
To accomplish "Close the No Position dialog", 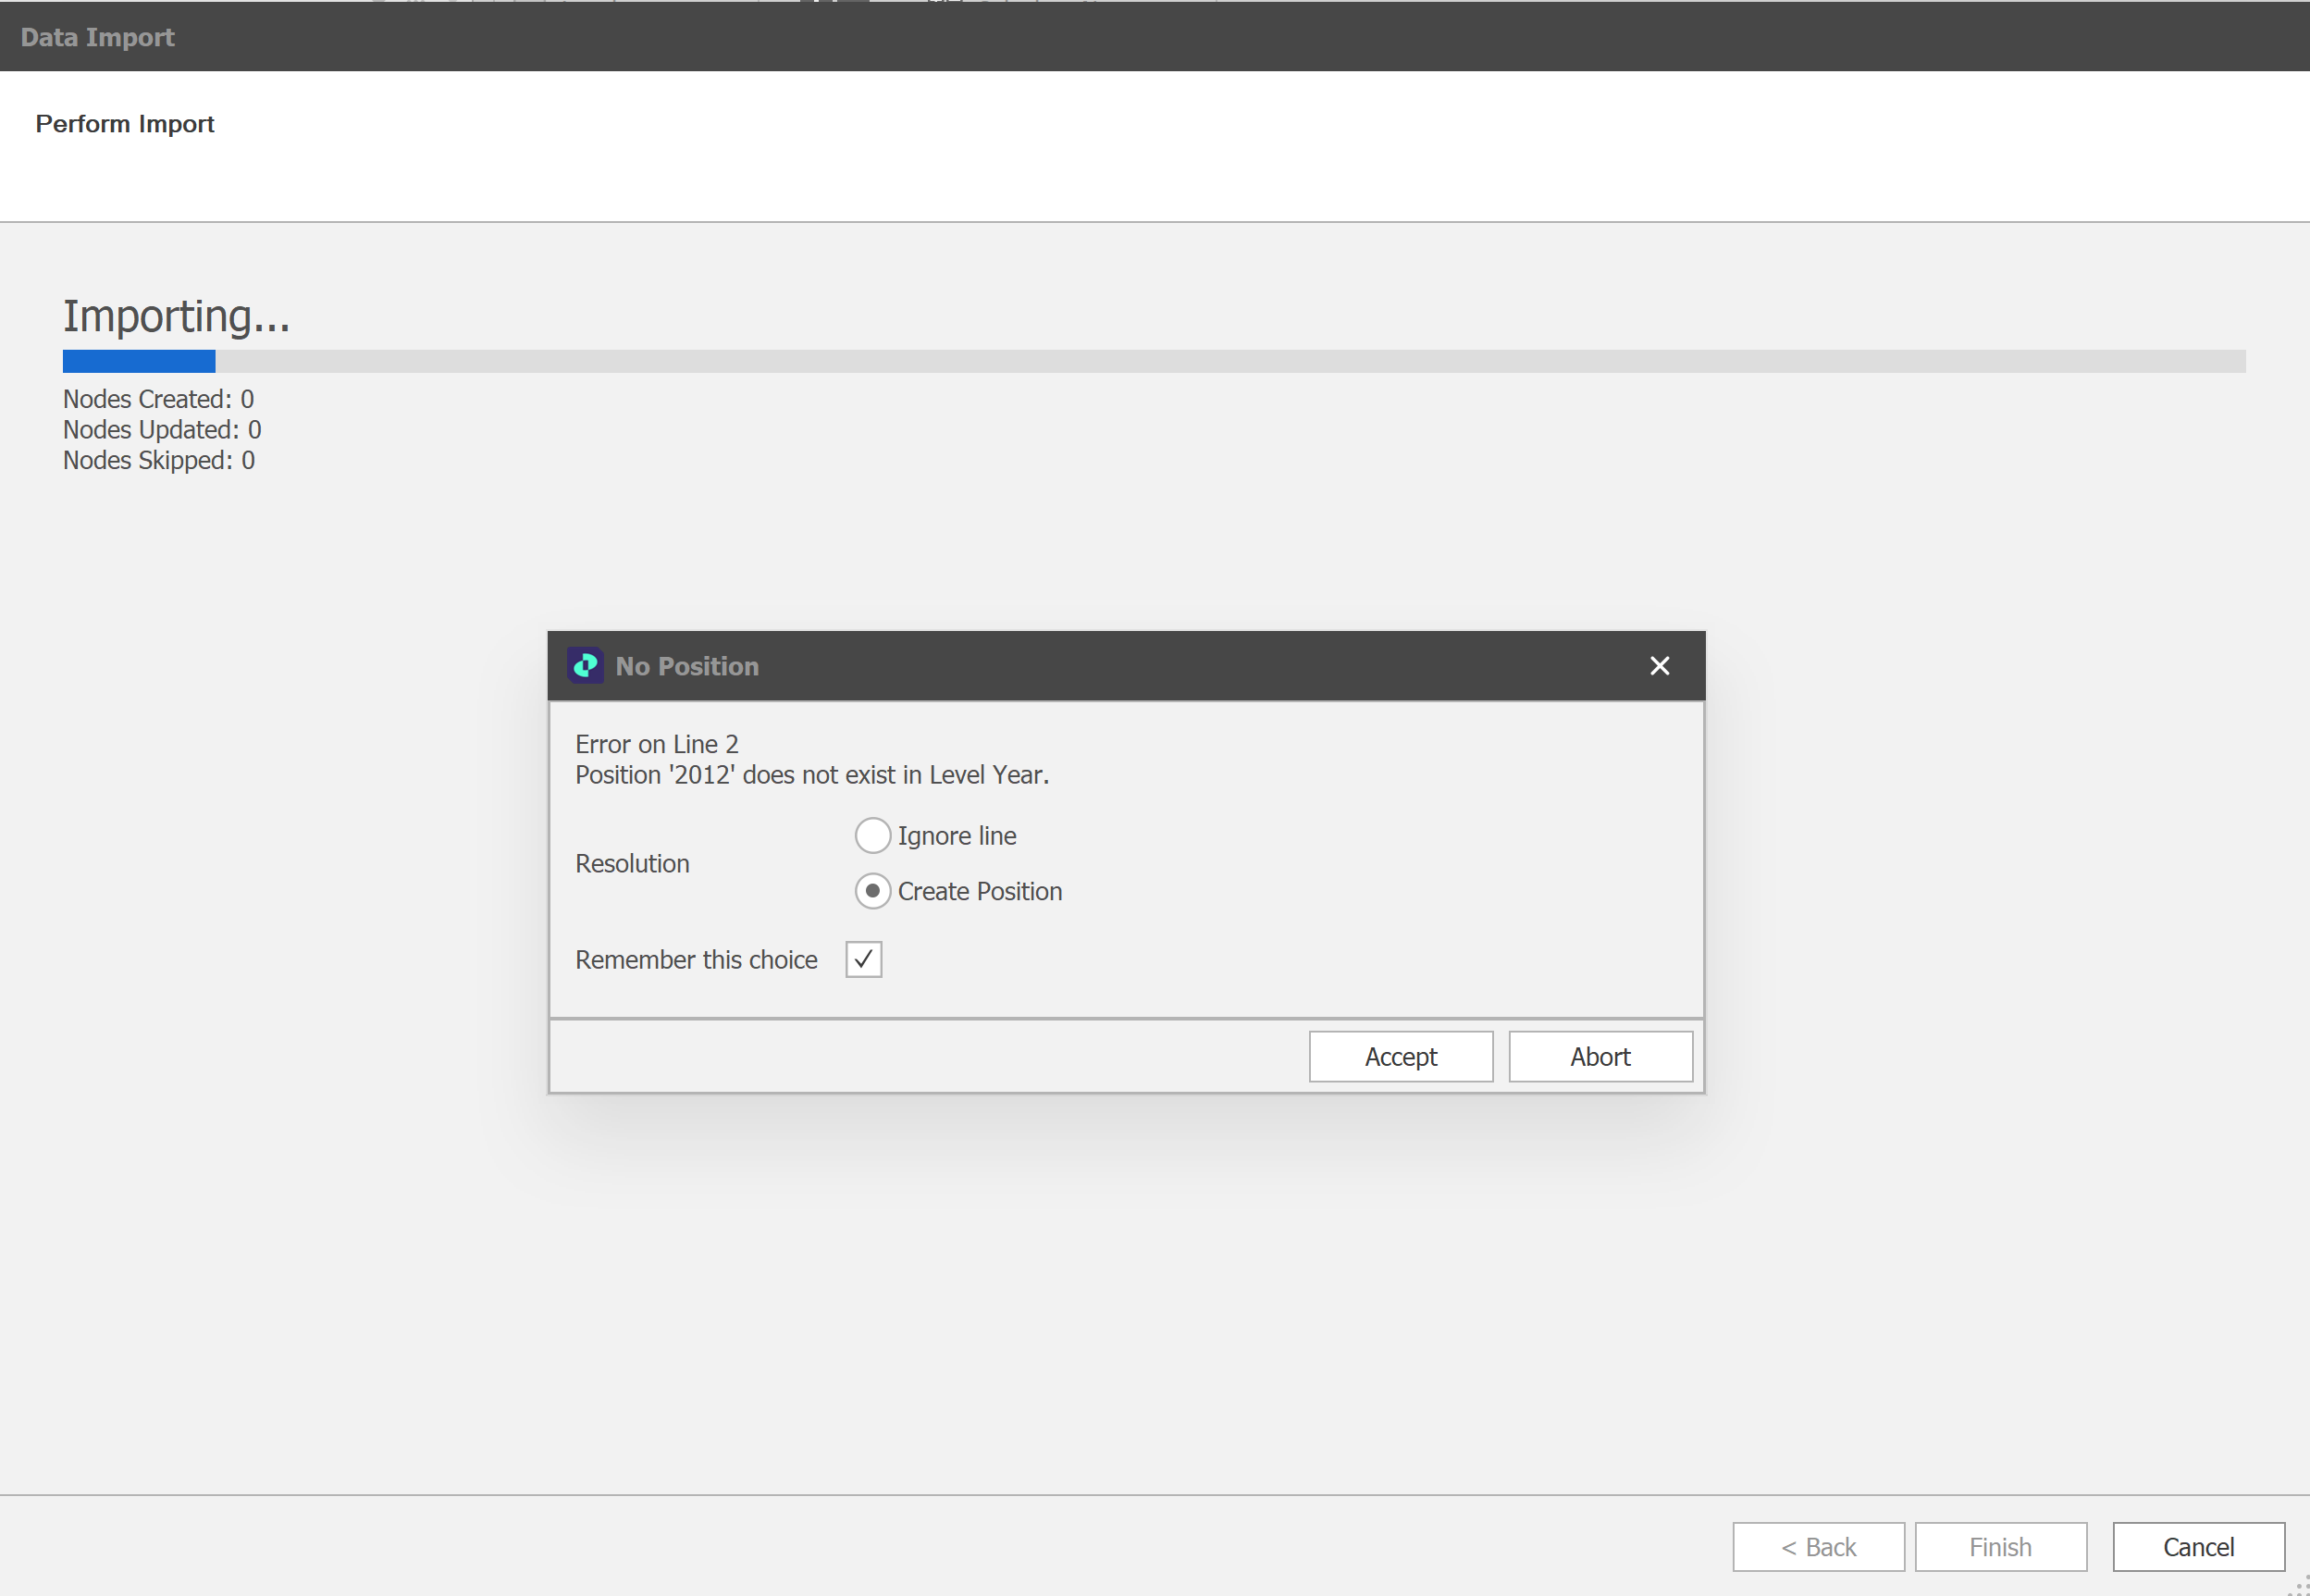I will (1659, 666).
